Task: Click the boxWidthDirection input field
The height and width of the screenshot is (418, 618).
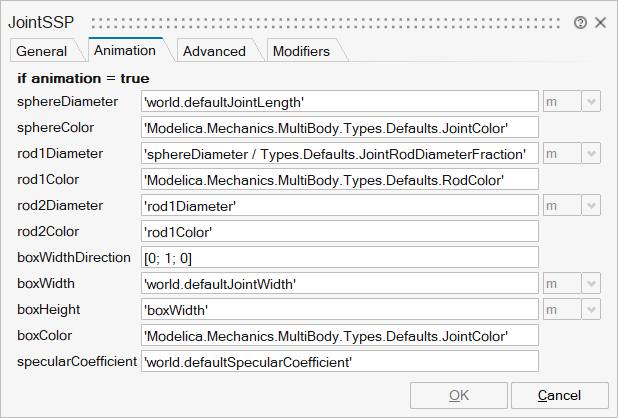Action: [340, 257]
